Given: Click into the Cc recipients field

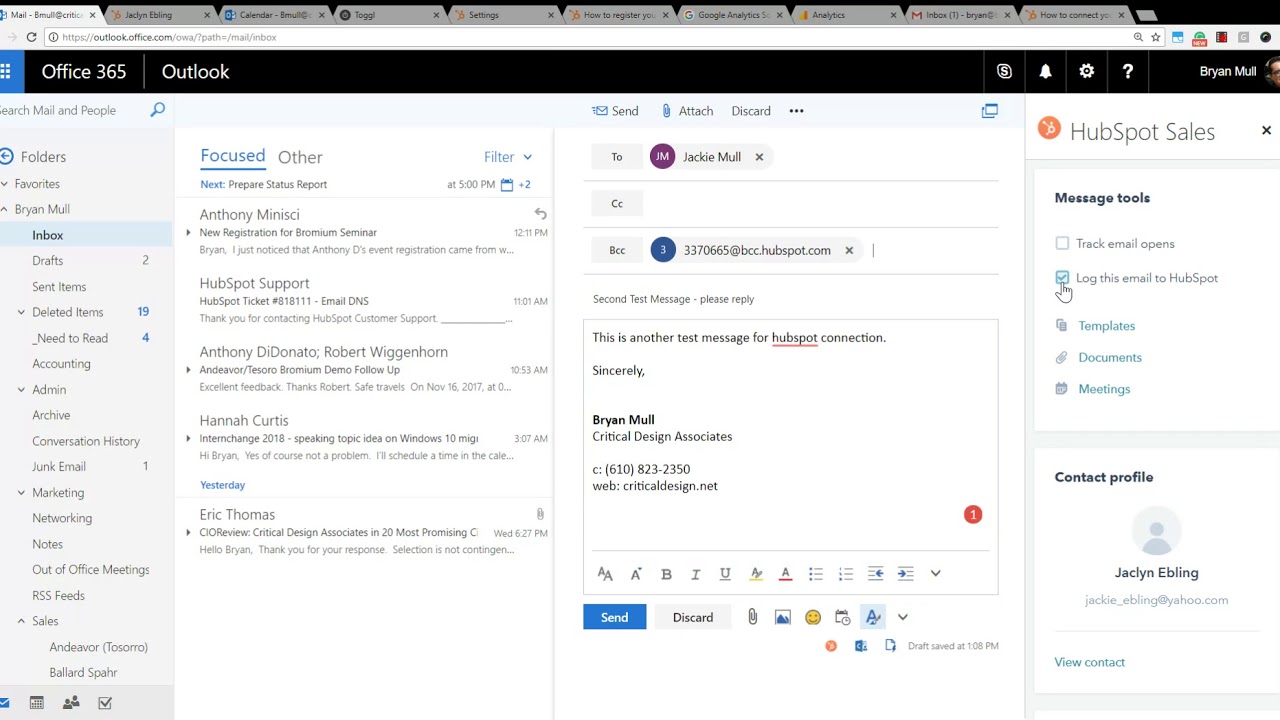Looking at the screenshot, I should pos(820,203).
